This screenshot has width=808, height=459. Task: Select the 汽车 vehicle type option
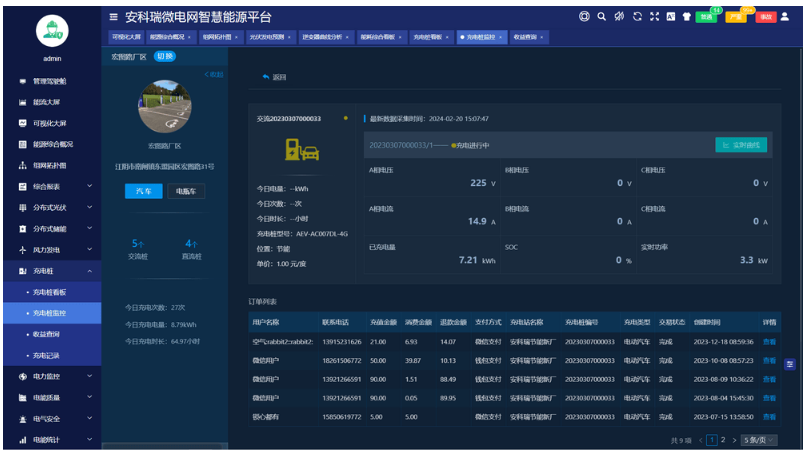(143, 190)
